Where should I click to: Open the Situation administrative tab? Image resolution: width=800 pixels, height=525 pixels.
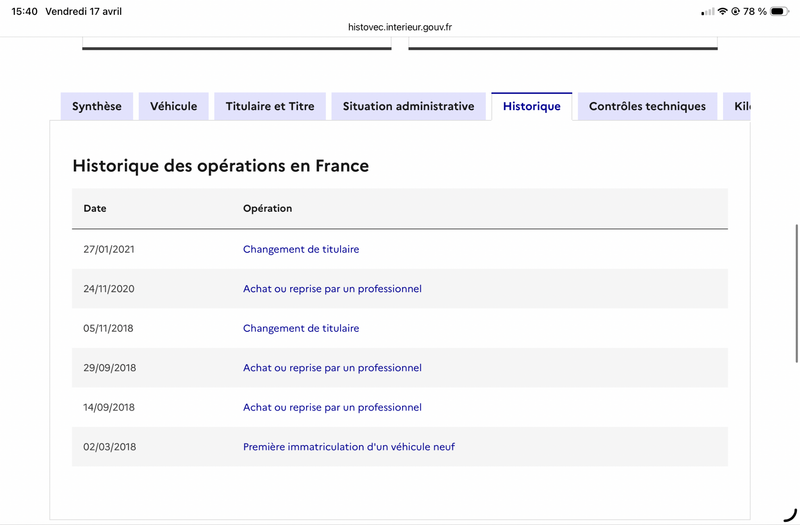click(x=408, y=106)
